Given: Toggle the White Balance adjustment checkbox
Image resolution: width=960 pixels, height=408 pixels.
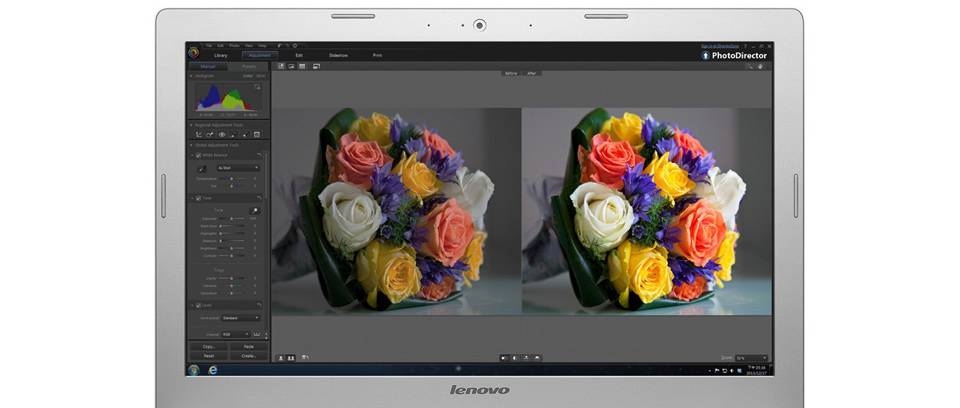Looking at the screenshot, I should pos(199,155).
